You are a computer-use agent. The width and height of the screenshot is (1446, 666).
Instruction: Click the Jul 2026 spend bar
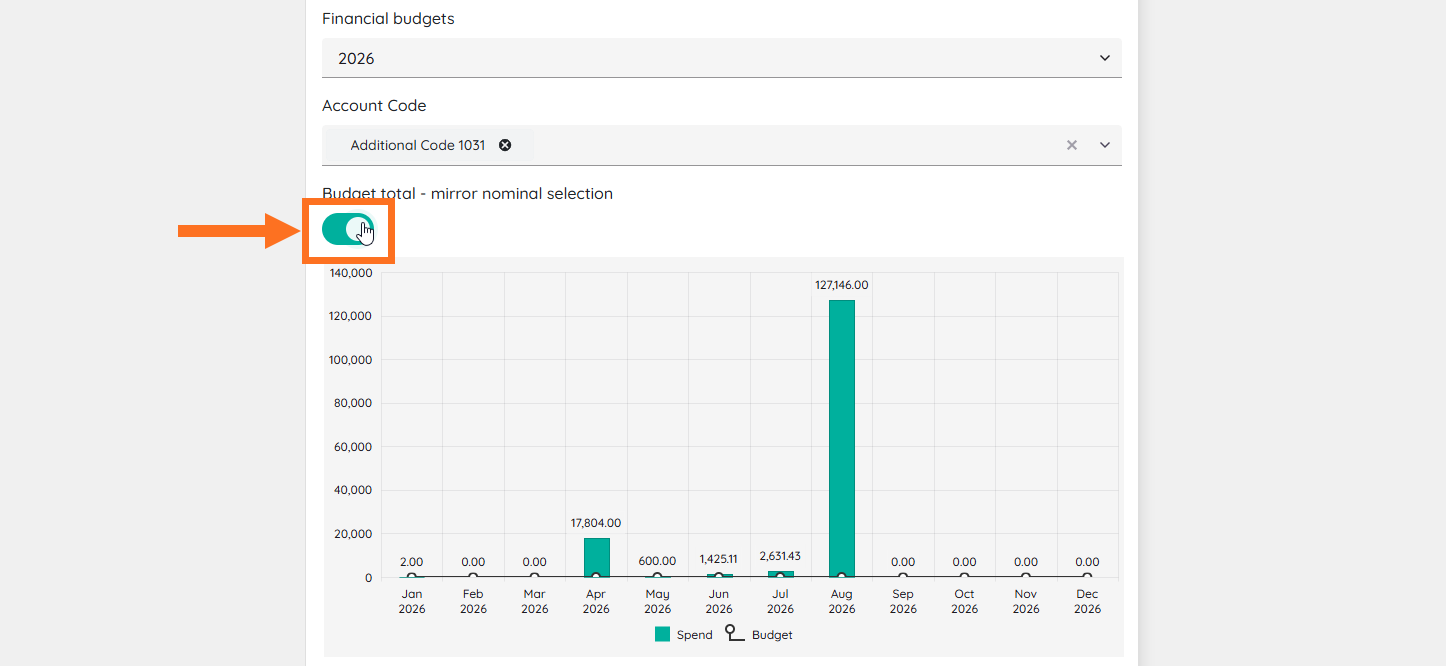[x=780, y=574]
